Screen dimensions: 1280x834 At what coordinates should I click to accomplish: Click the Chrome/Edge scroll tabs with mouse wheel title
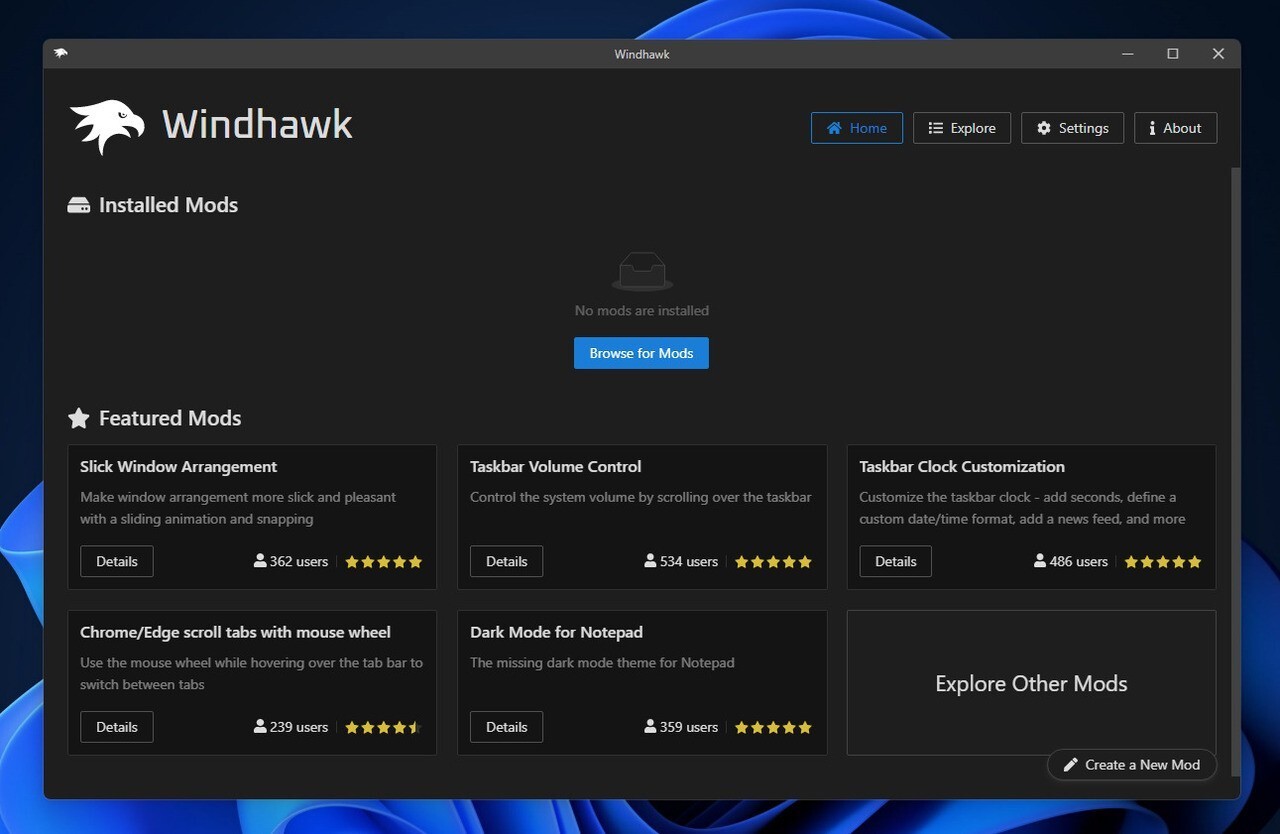click(x=235, y=632)
